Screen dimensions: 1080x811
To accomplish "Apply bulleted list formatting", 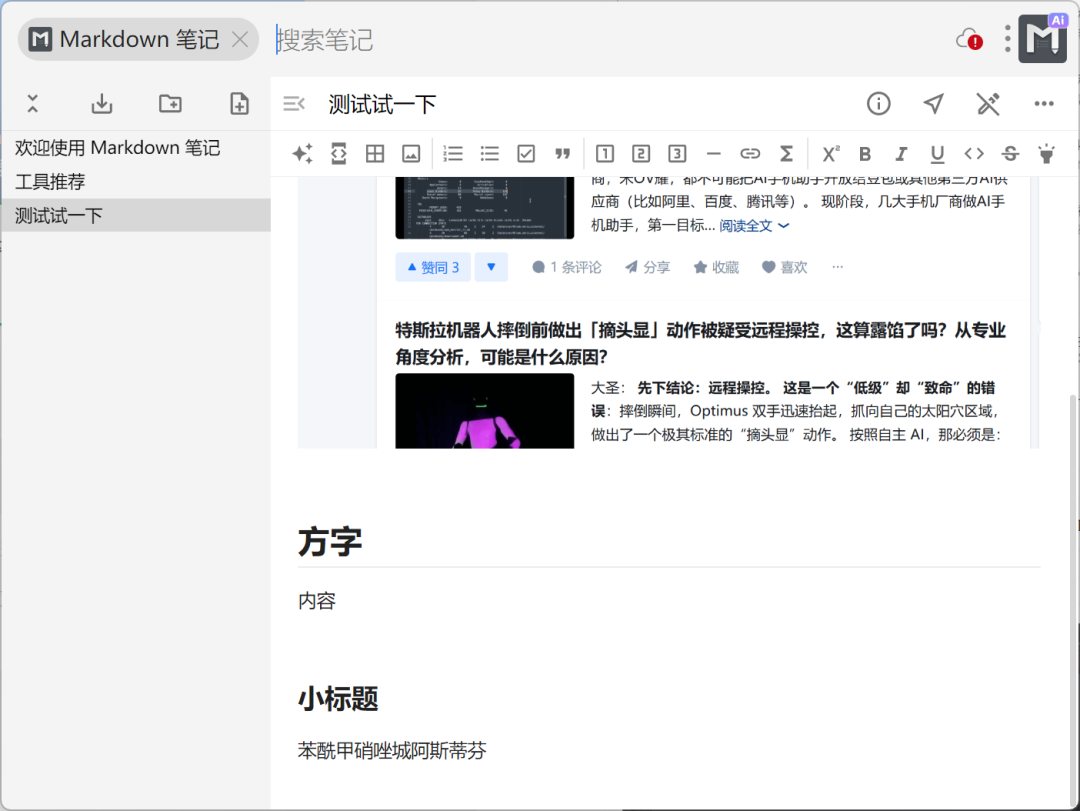I will click(490, 154).
